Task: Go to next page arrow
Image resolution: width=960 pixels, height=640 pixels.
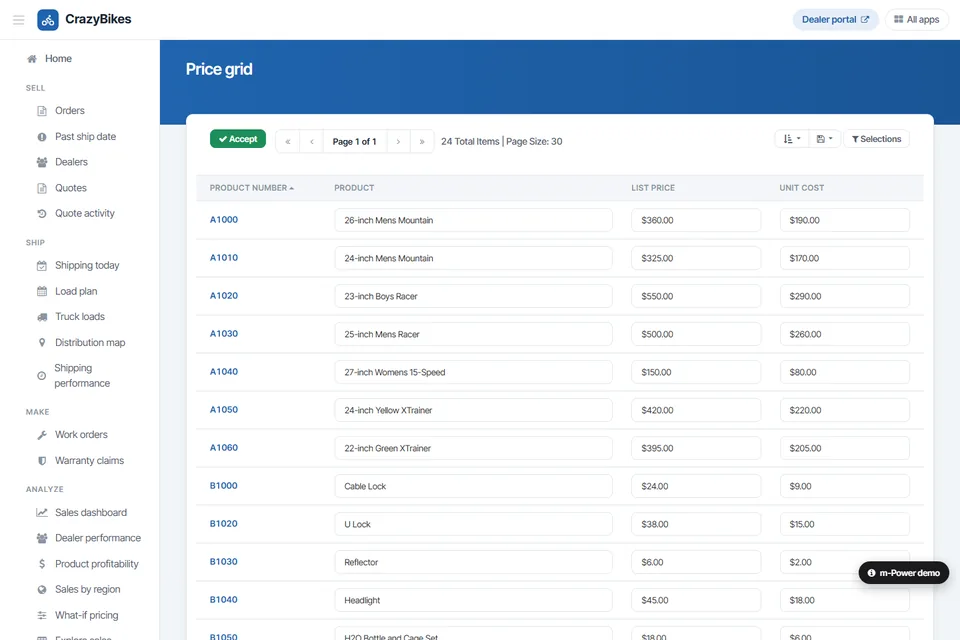Action: pyautogui.click(x=398, y=141)
